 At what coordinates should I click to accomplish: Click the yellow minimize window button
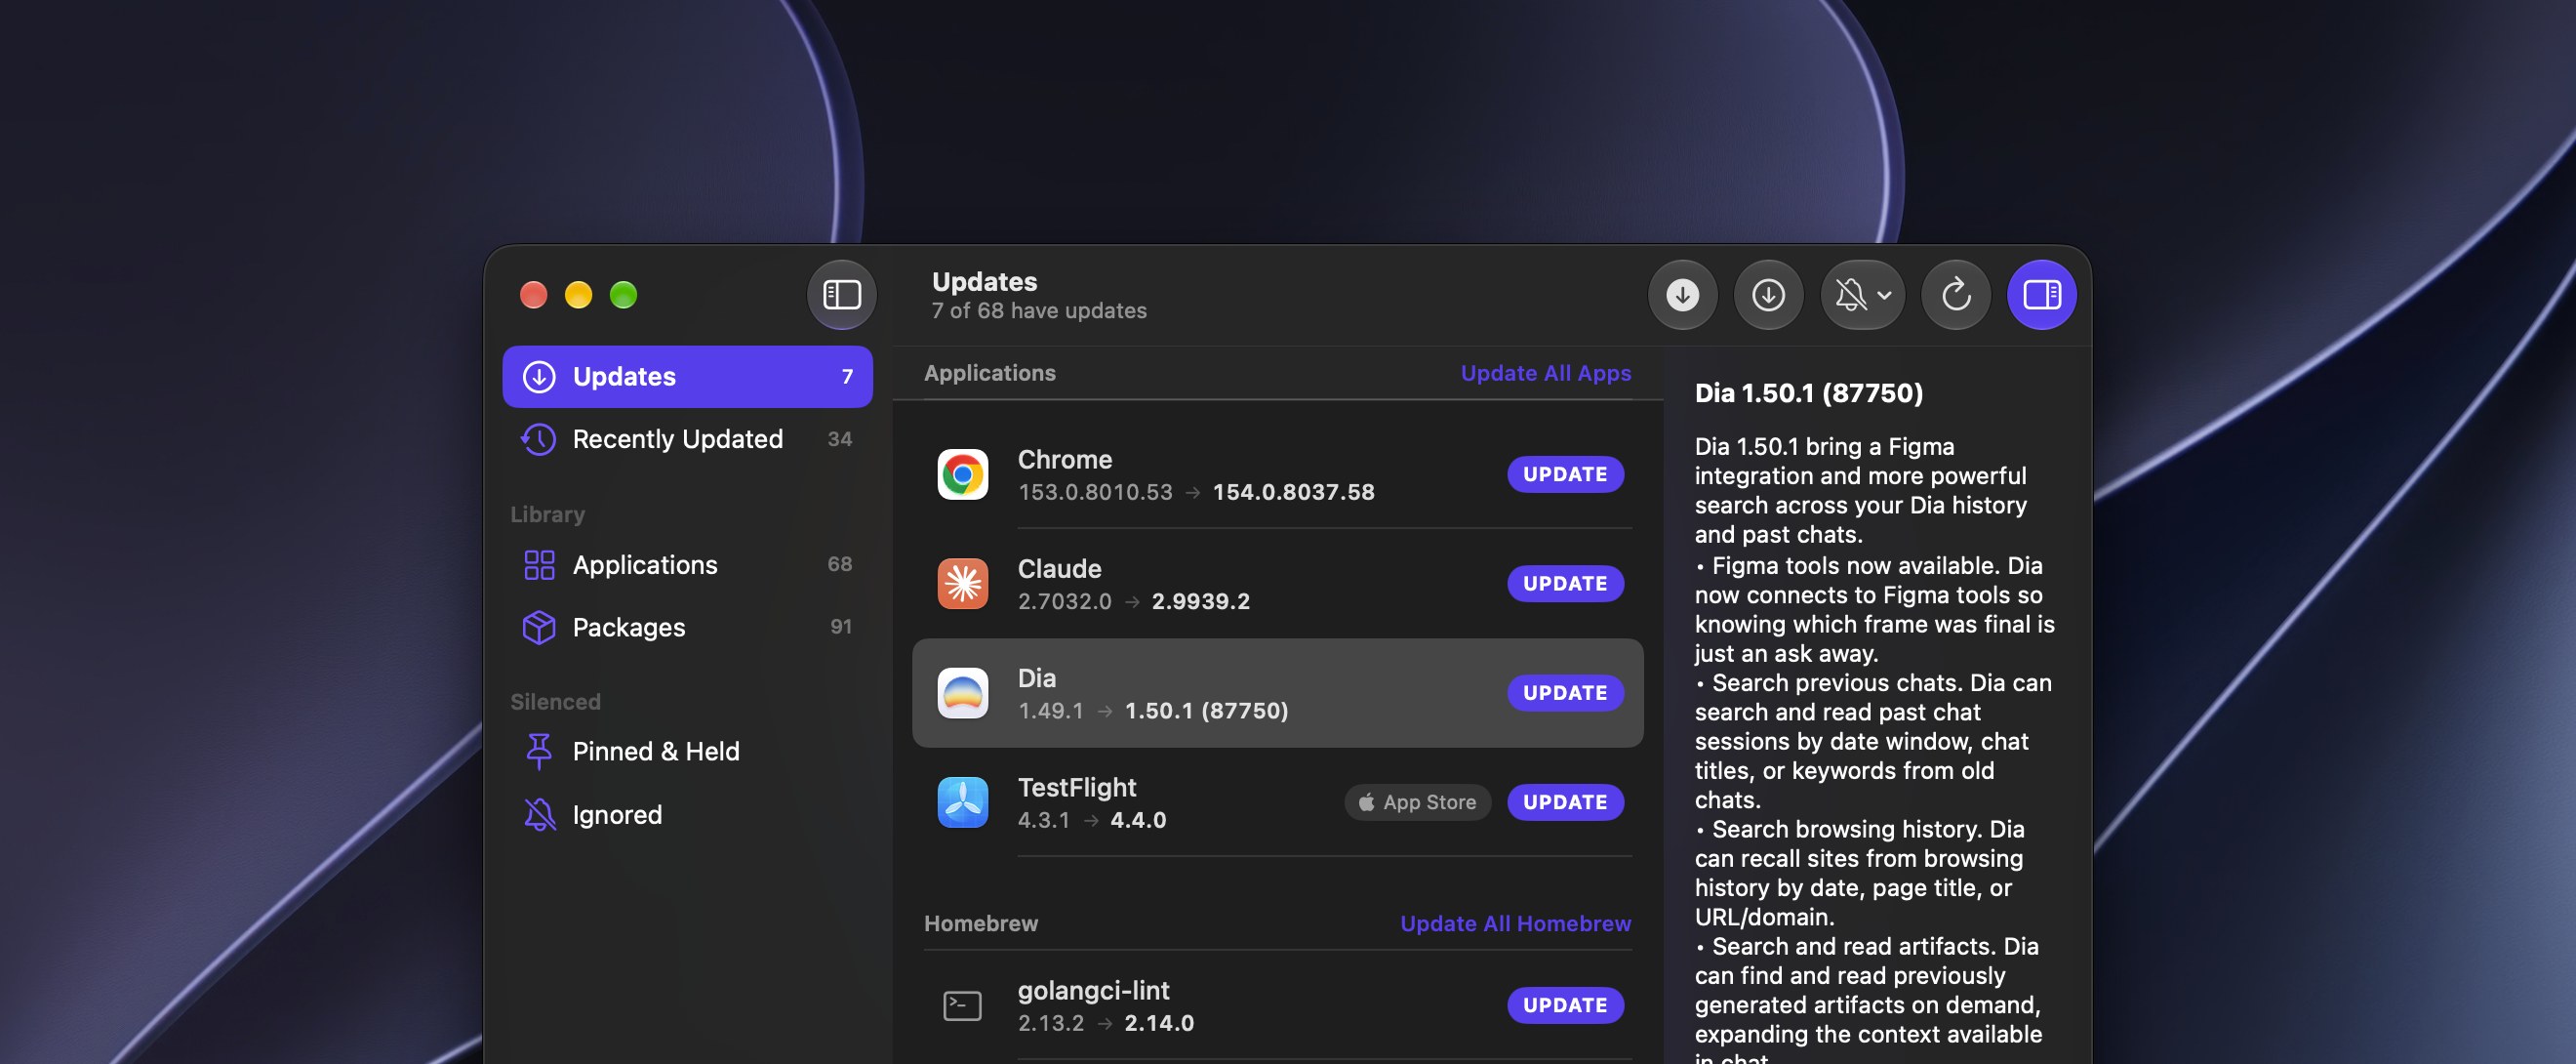tap(578, 295)
